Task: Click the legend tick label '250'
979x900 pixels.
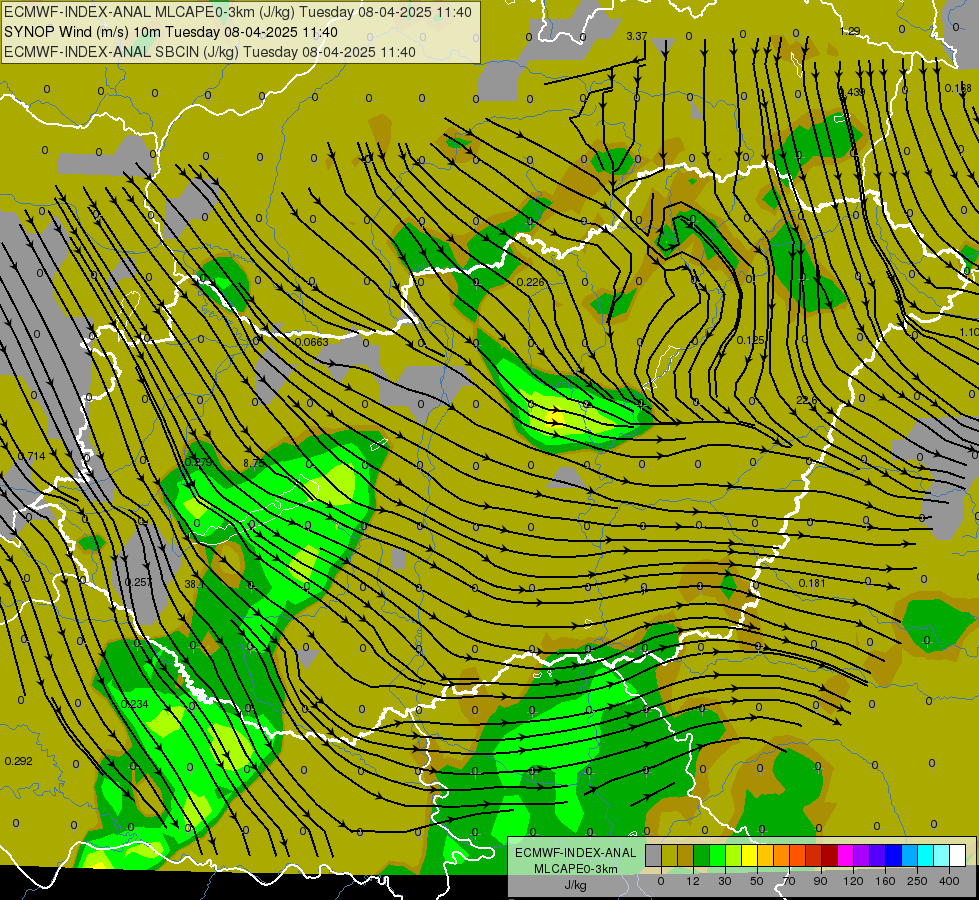Action: [x=917, y=881]
